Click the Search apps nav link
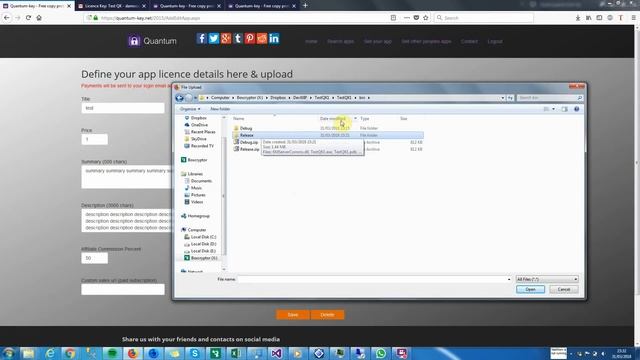The image size is (640, 360). pyautogui.click(x=340, y=42)
